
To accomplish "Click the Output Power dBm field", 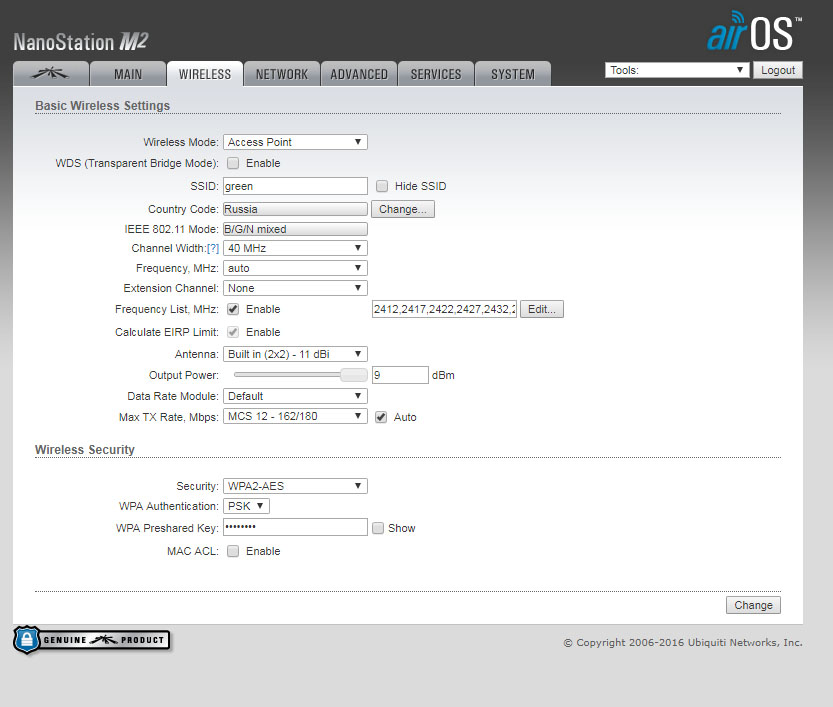I will pyautogui.click(x=400, y=375).
